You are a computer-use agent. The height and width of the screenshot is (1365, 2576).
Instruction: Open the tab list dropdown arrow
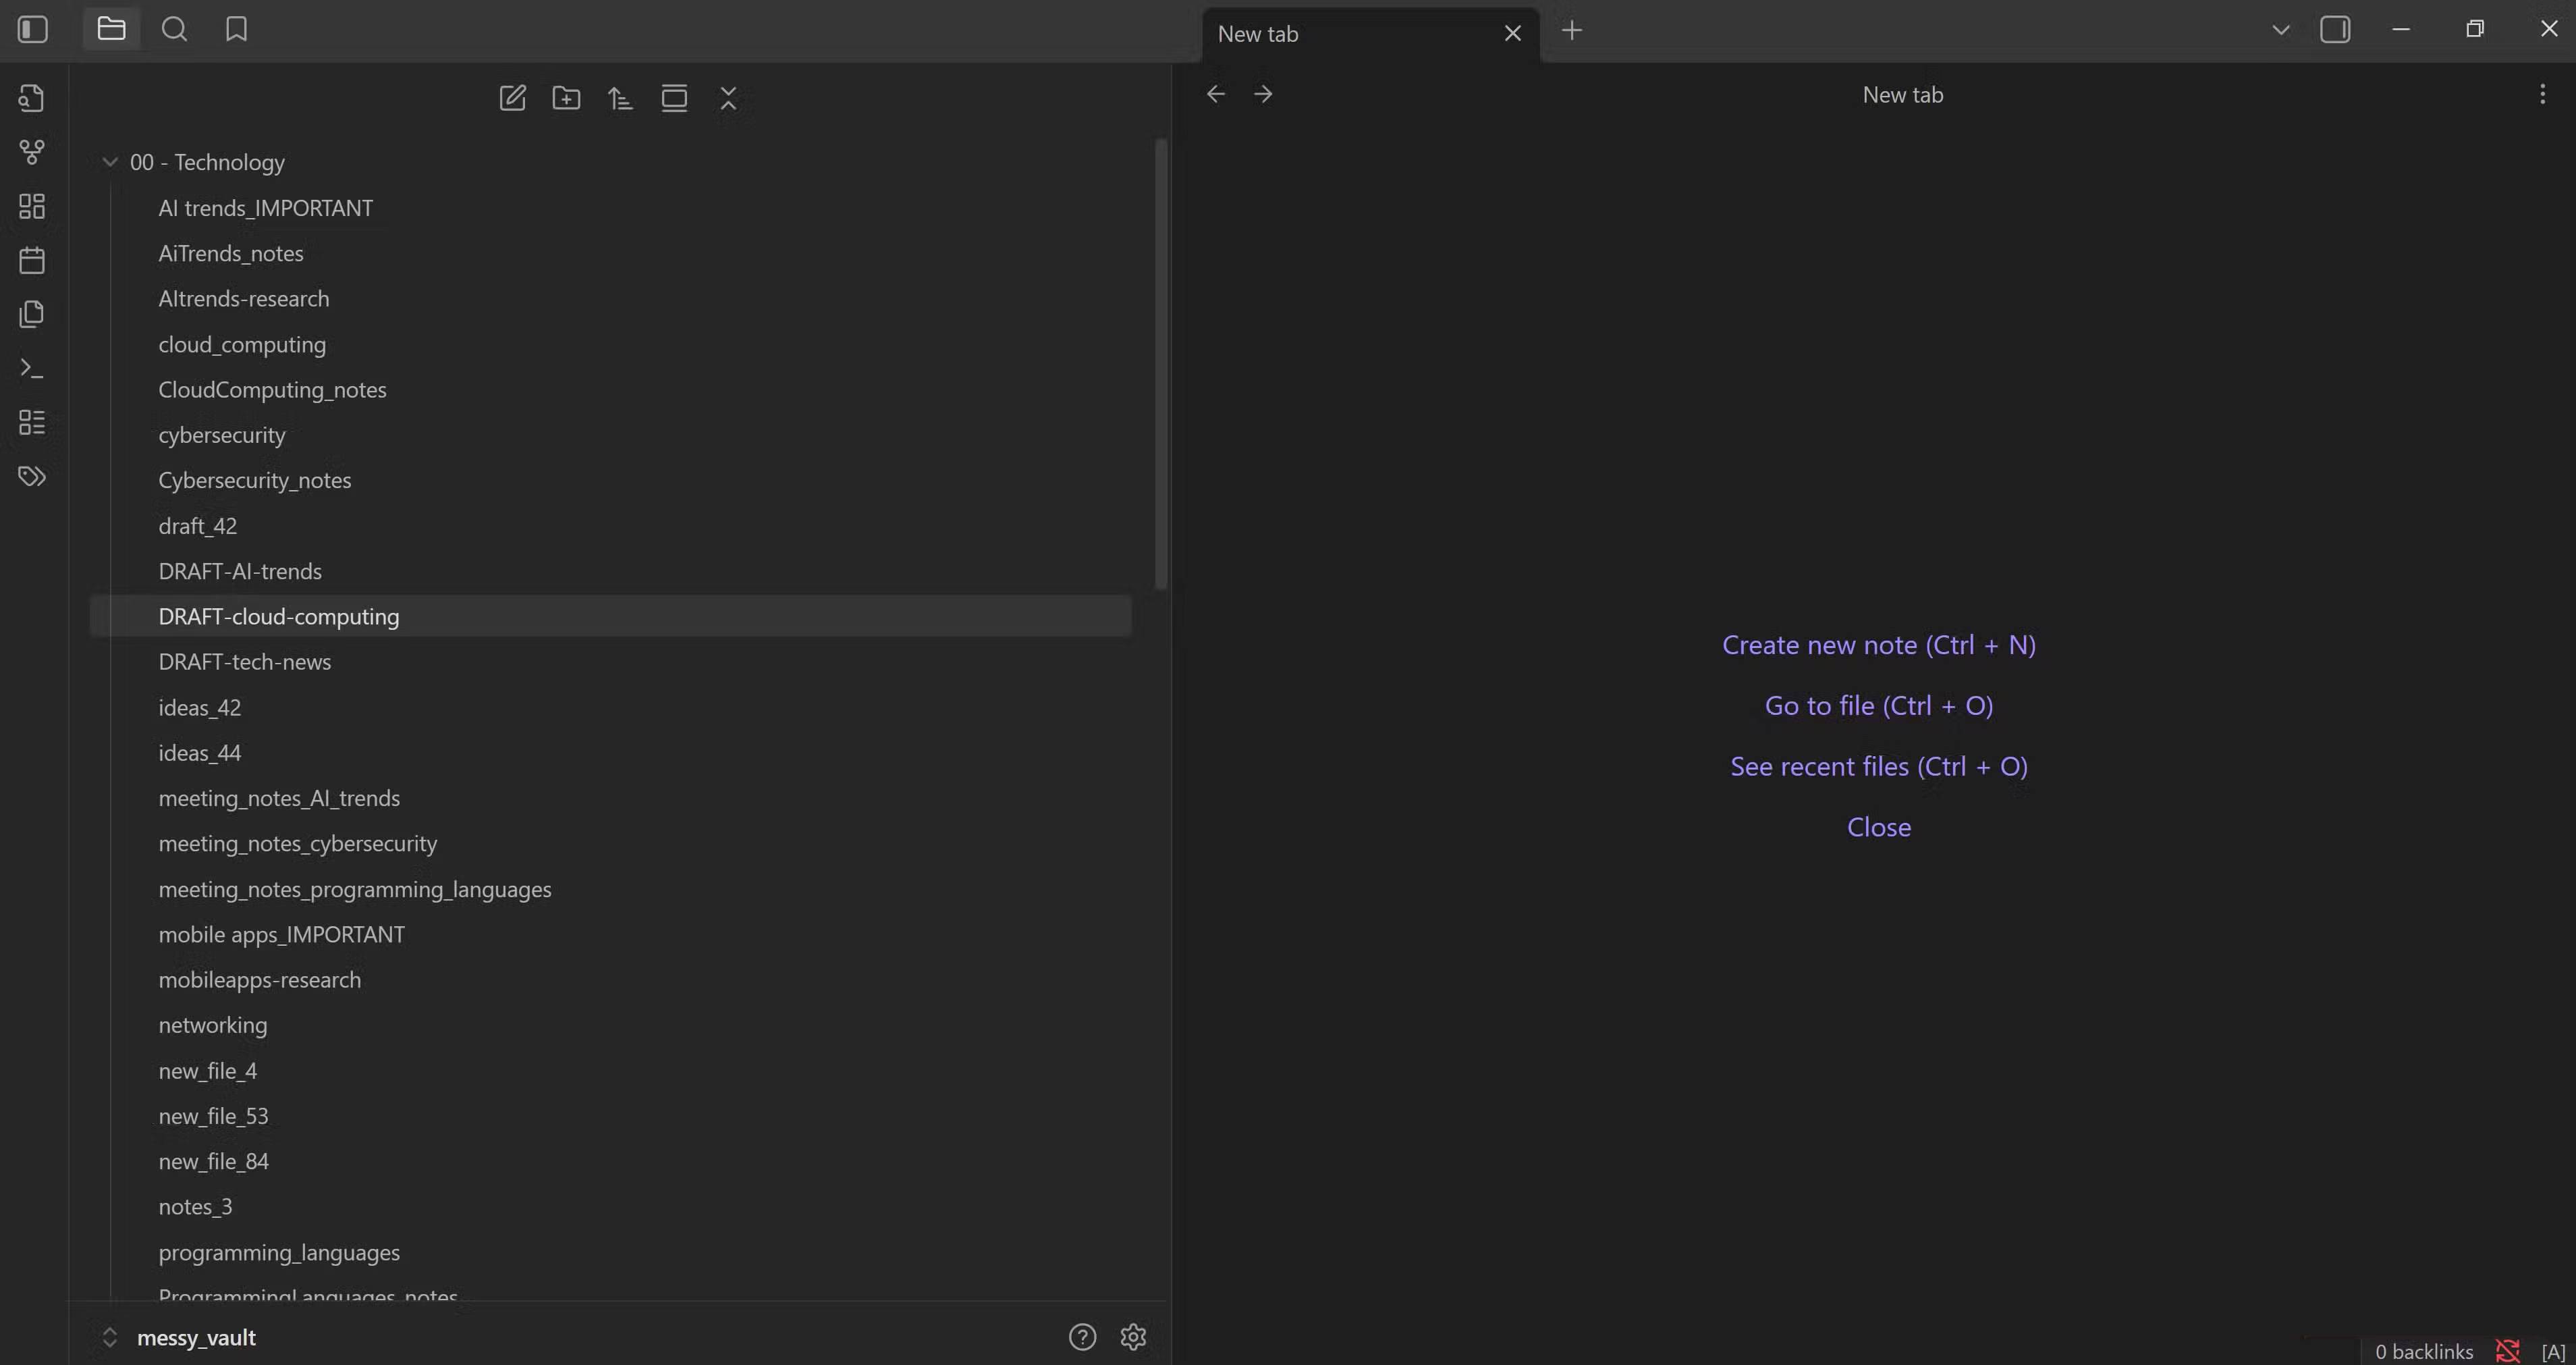[2281, 29]
